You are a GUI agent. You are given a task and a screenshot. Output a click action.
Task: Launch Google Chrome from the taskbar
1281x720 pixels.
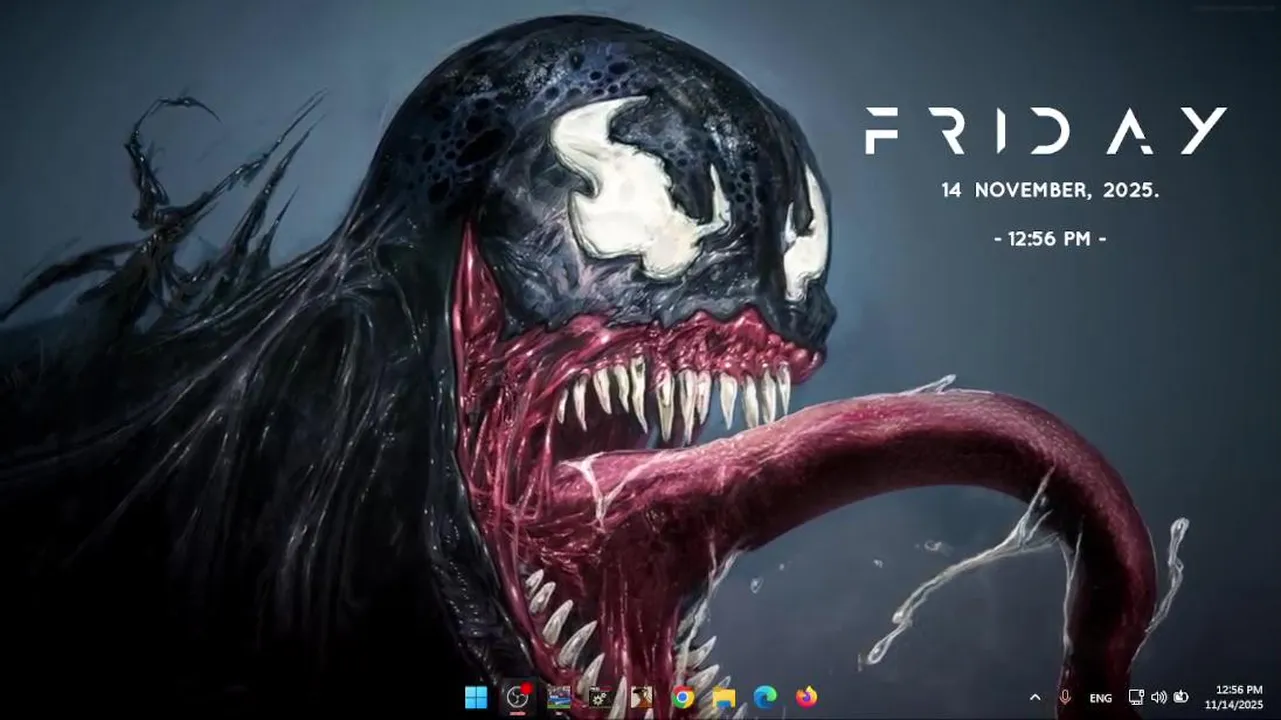pyautogui.click(x=683, y=697)
